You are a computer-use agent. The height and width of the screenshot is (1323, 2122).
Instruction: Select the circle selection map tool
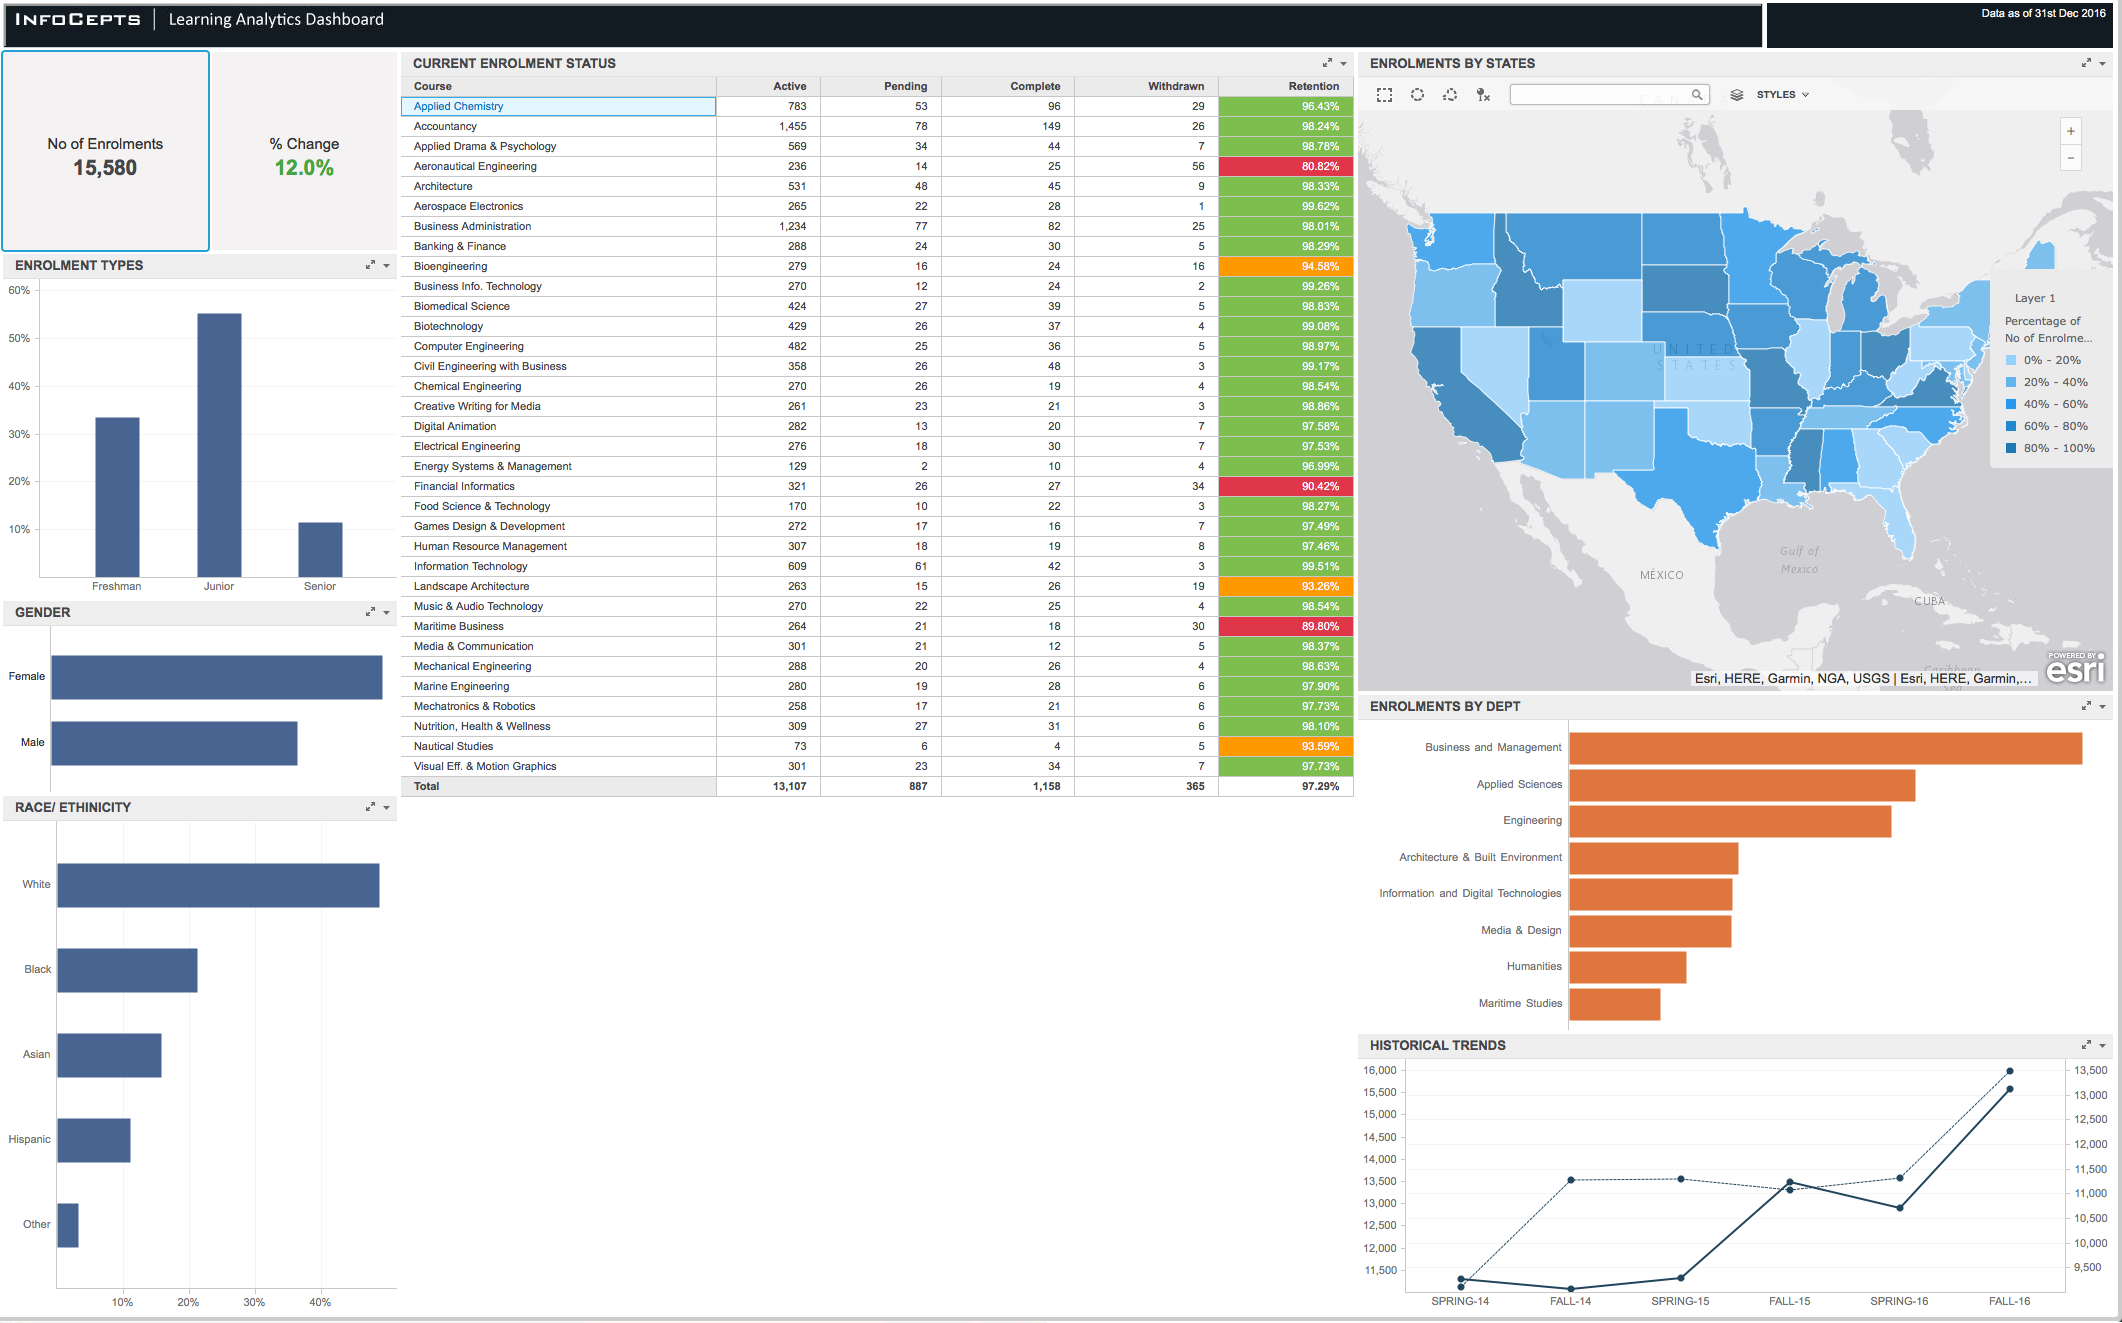[1417, 95]
